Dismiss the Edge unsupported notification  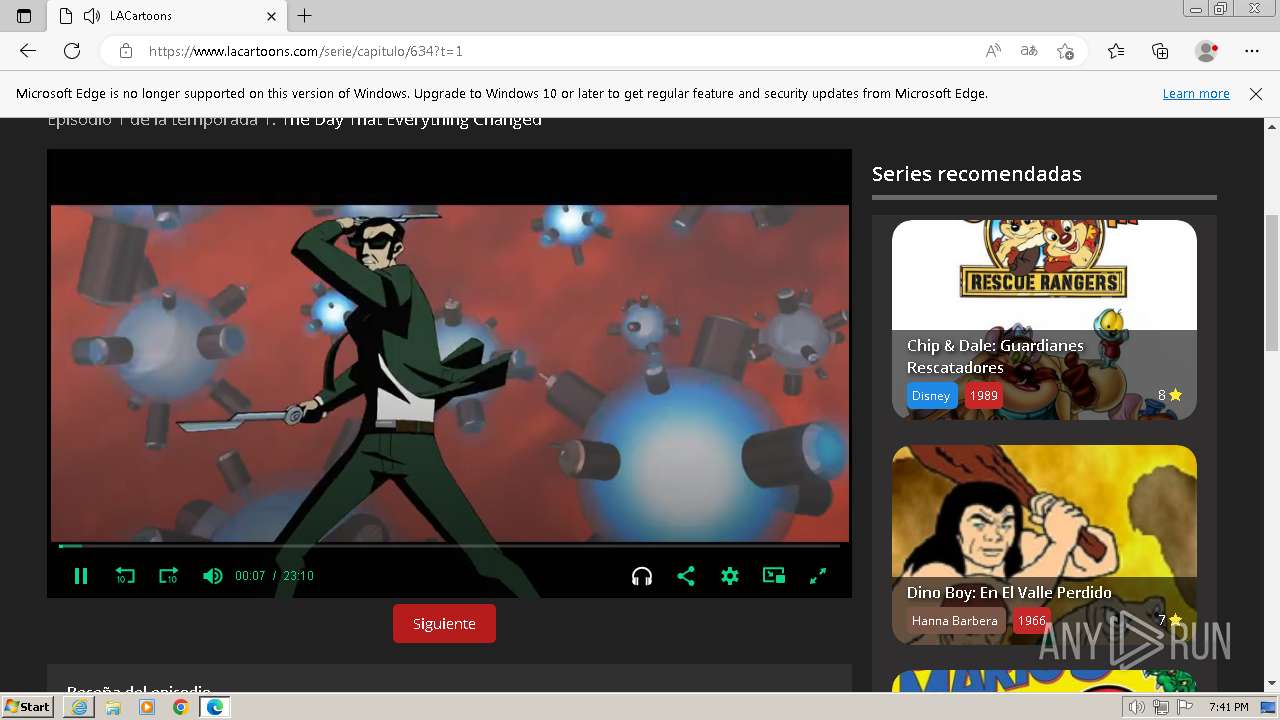click(x=1256, y=93)
